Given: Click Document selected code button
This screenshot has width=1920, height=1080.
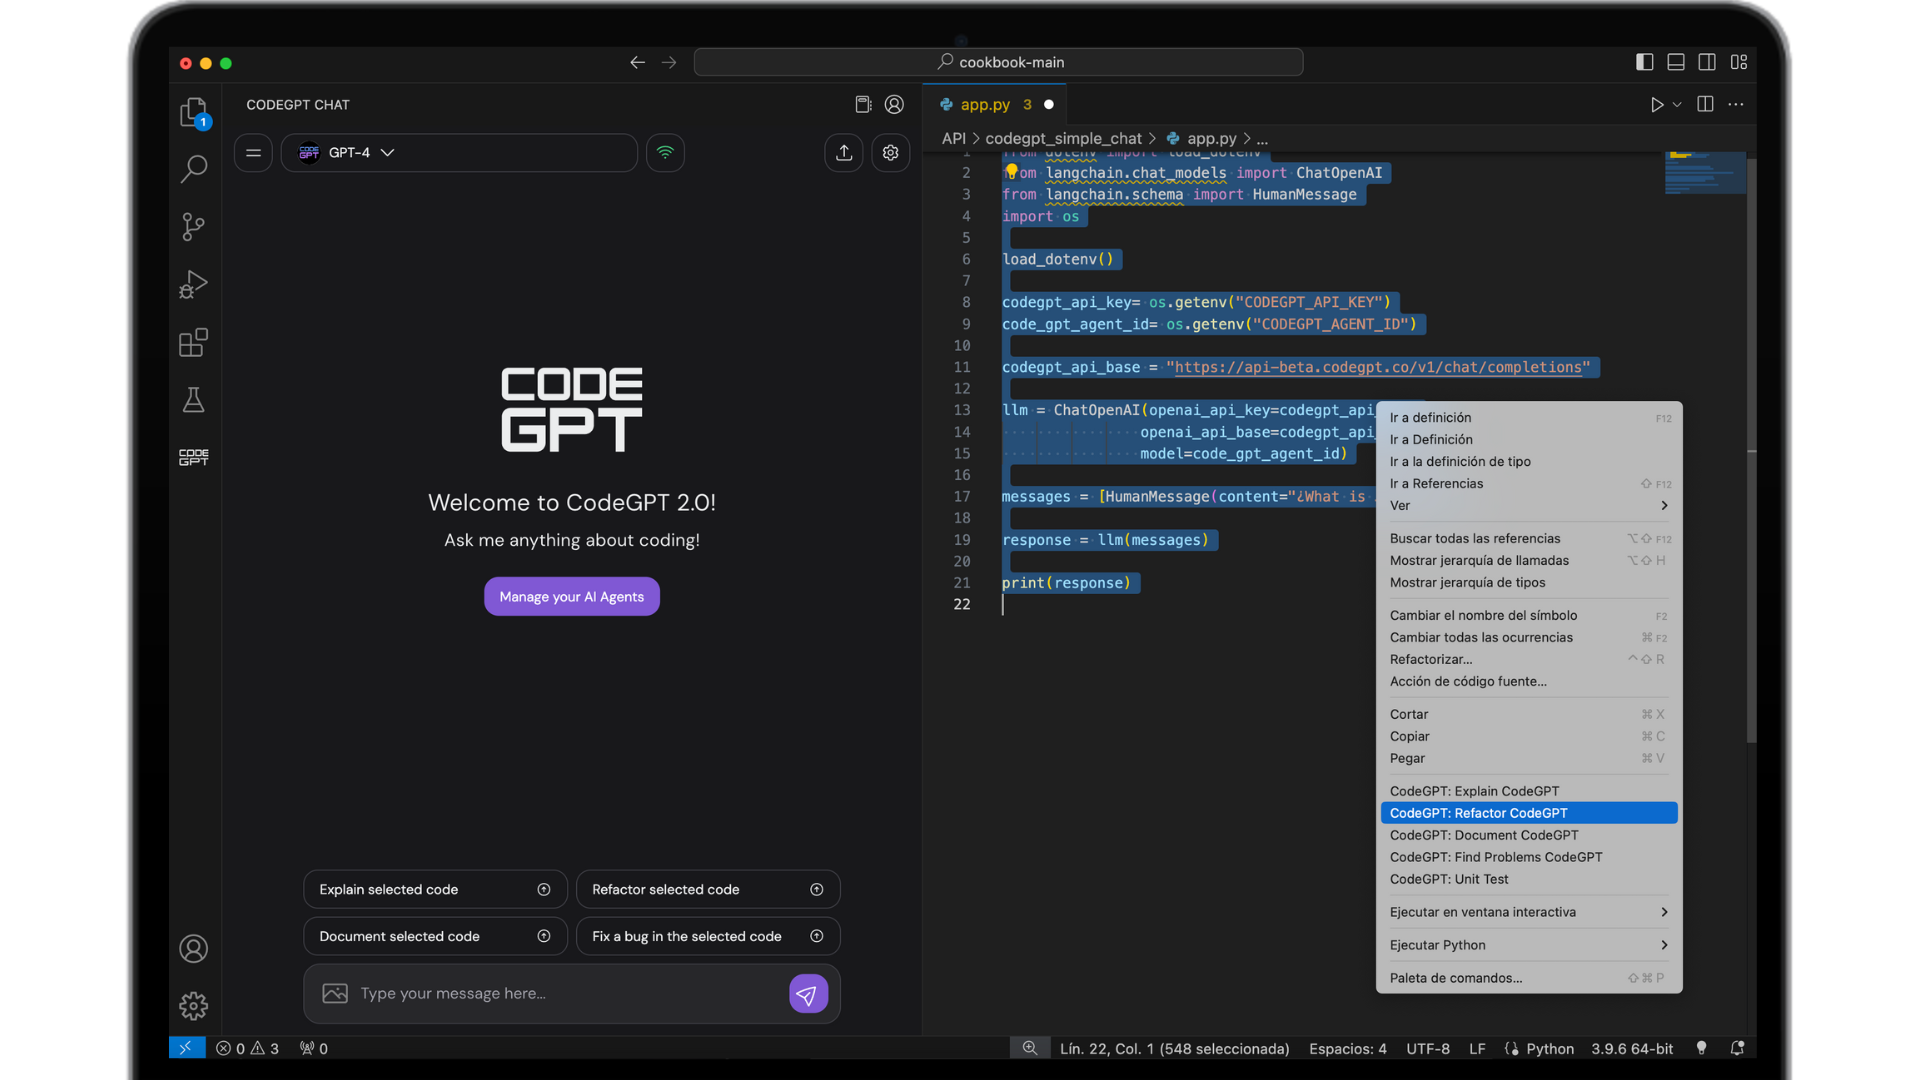Looking at the screenshot, I should pos(435,937).
